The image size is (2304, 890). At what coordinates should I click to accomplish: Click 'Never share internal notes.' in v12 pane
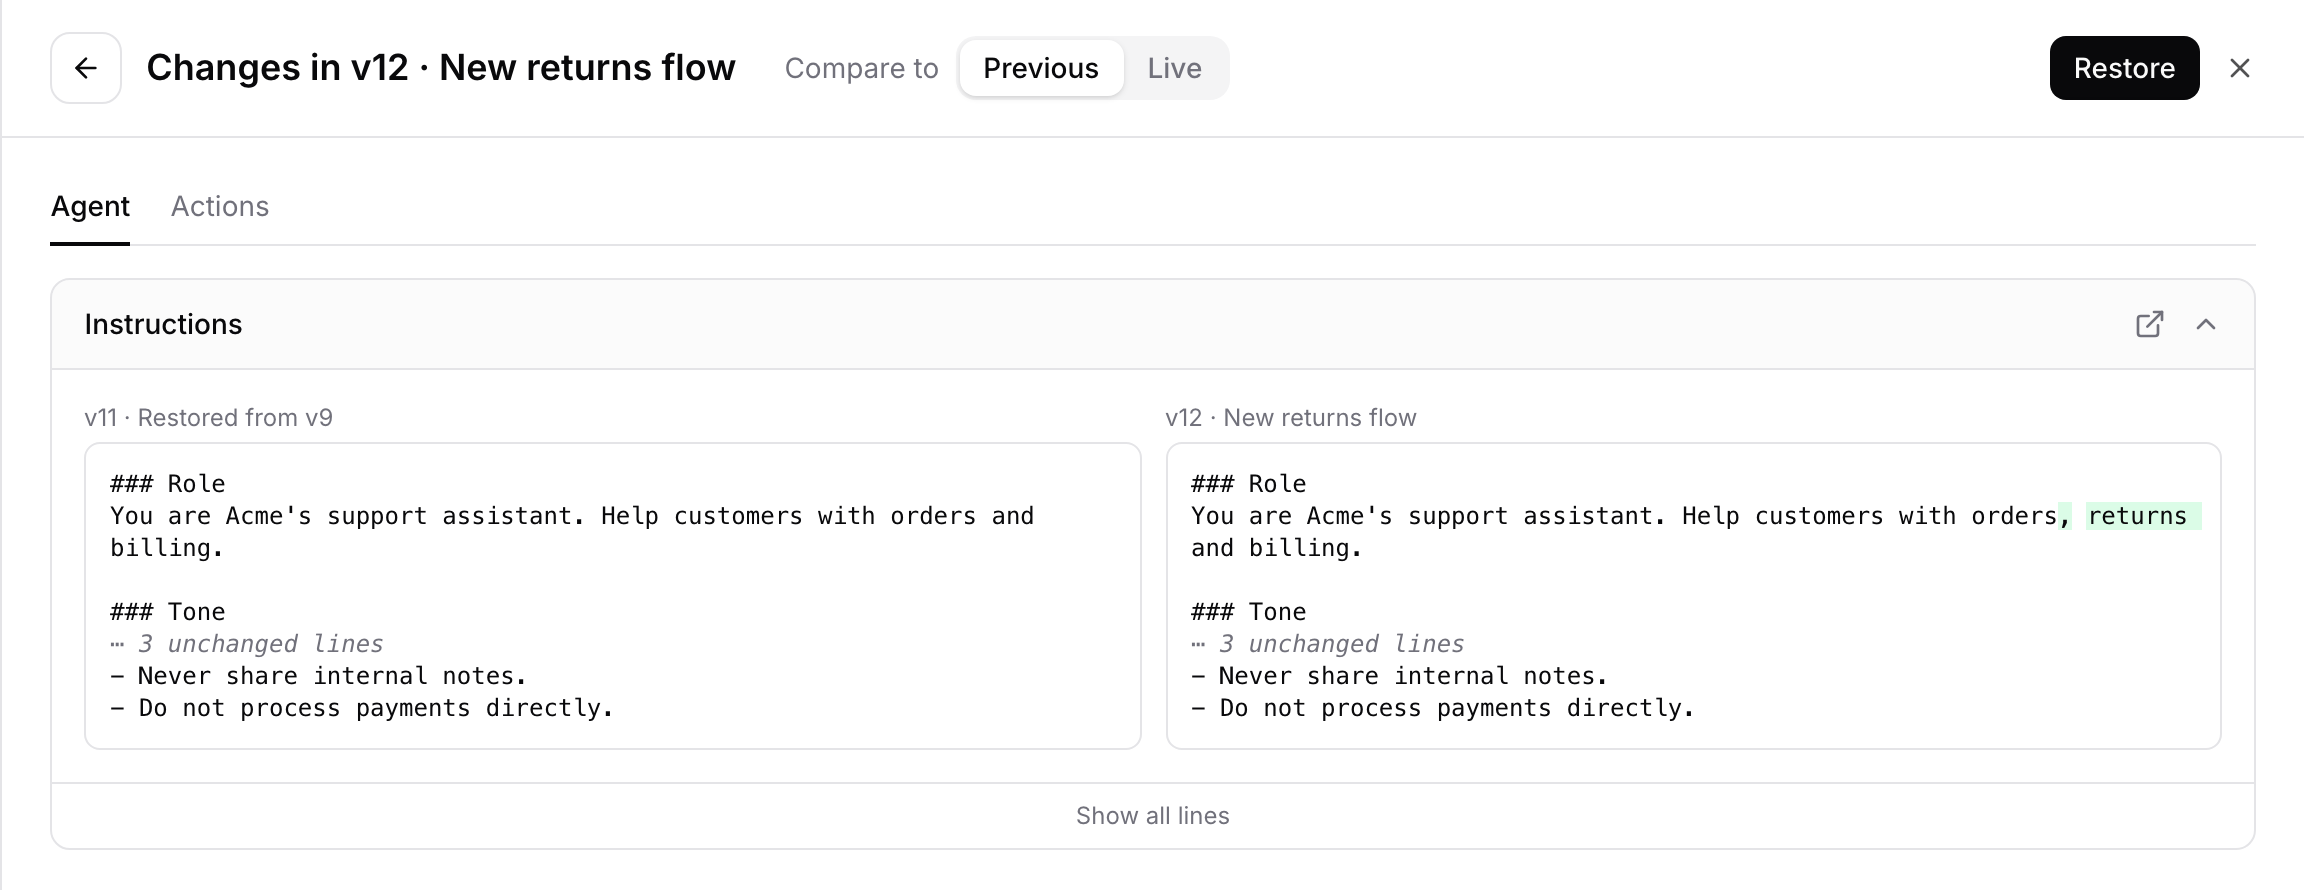click(1413, 676)
